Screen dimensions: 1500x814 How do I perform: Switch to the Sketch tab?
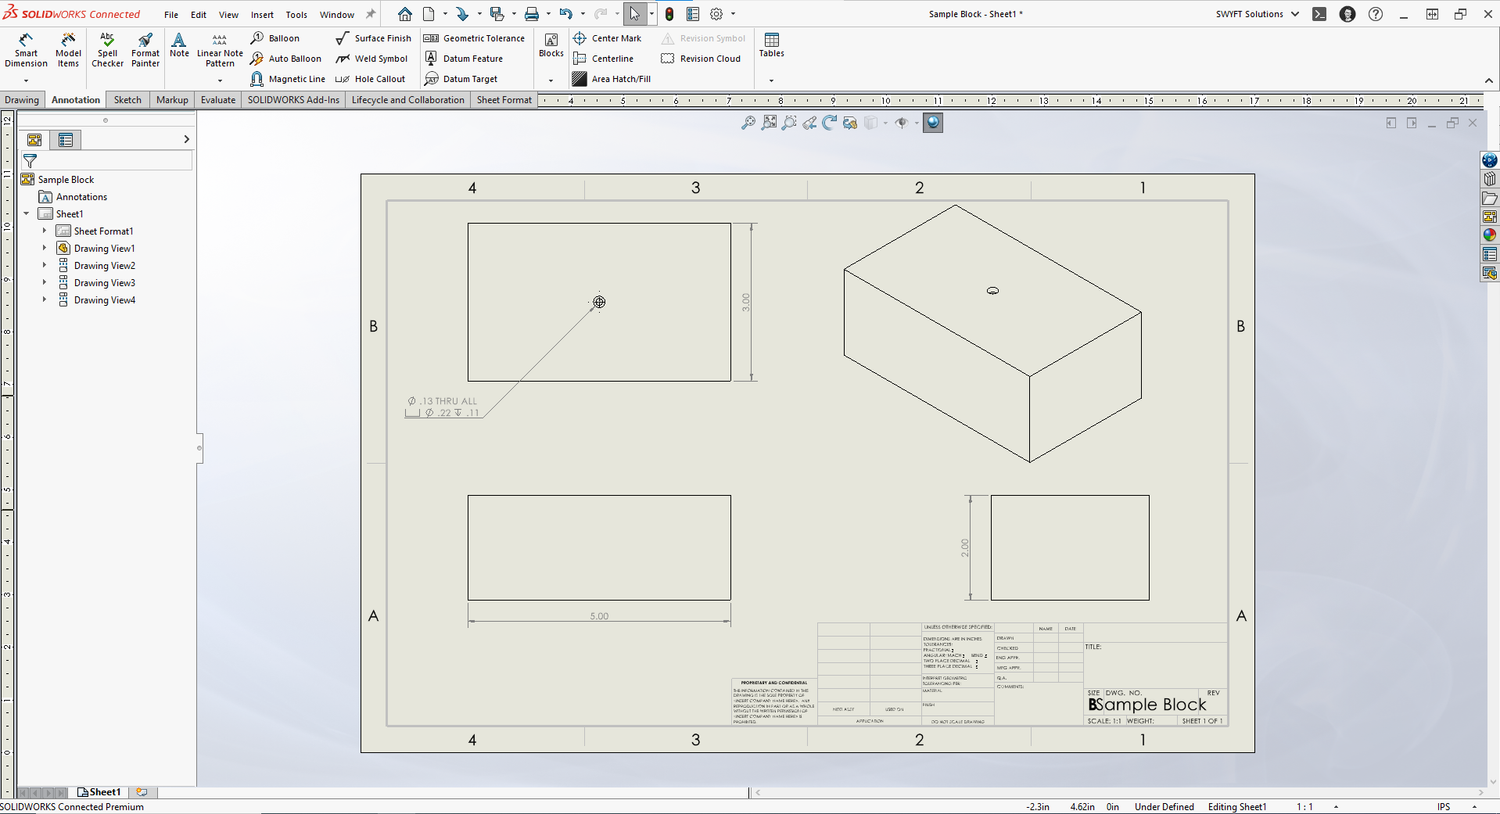(x=127, y=99)
